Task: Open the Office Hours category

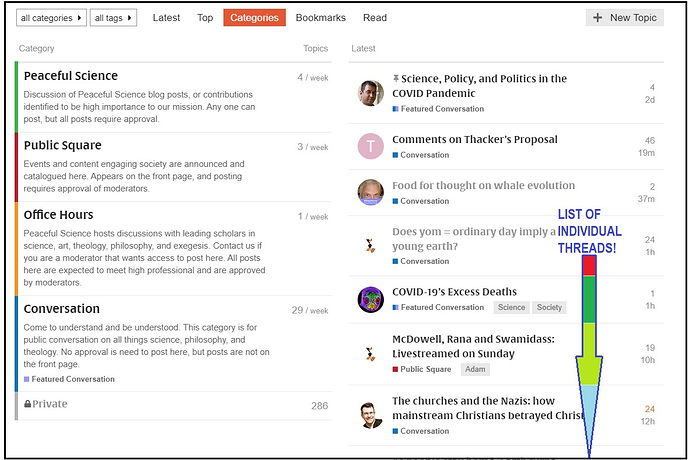Action: 58,215
